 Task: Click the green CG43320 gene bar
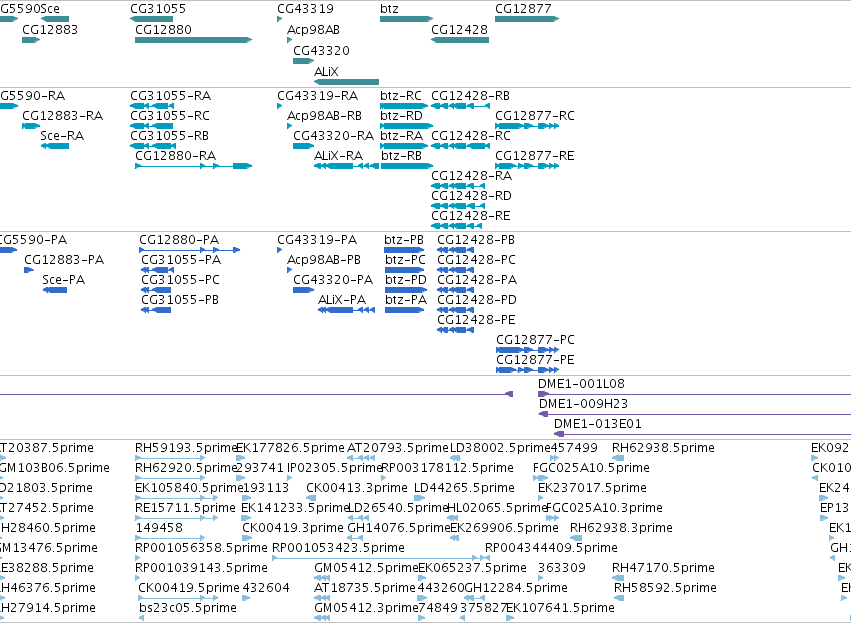point(303,61)
